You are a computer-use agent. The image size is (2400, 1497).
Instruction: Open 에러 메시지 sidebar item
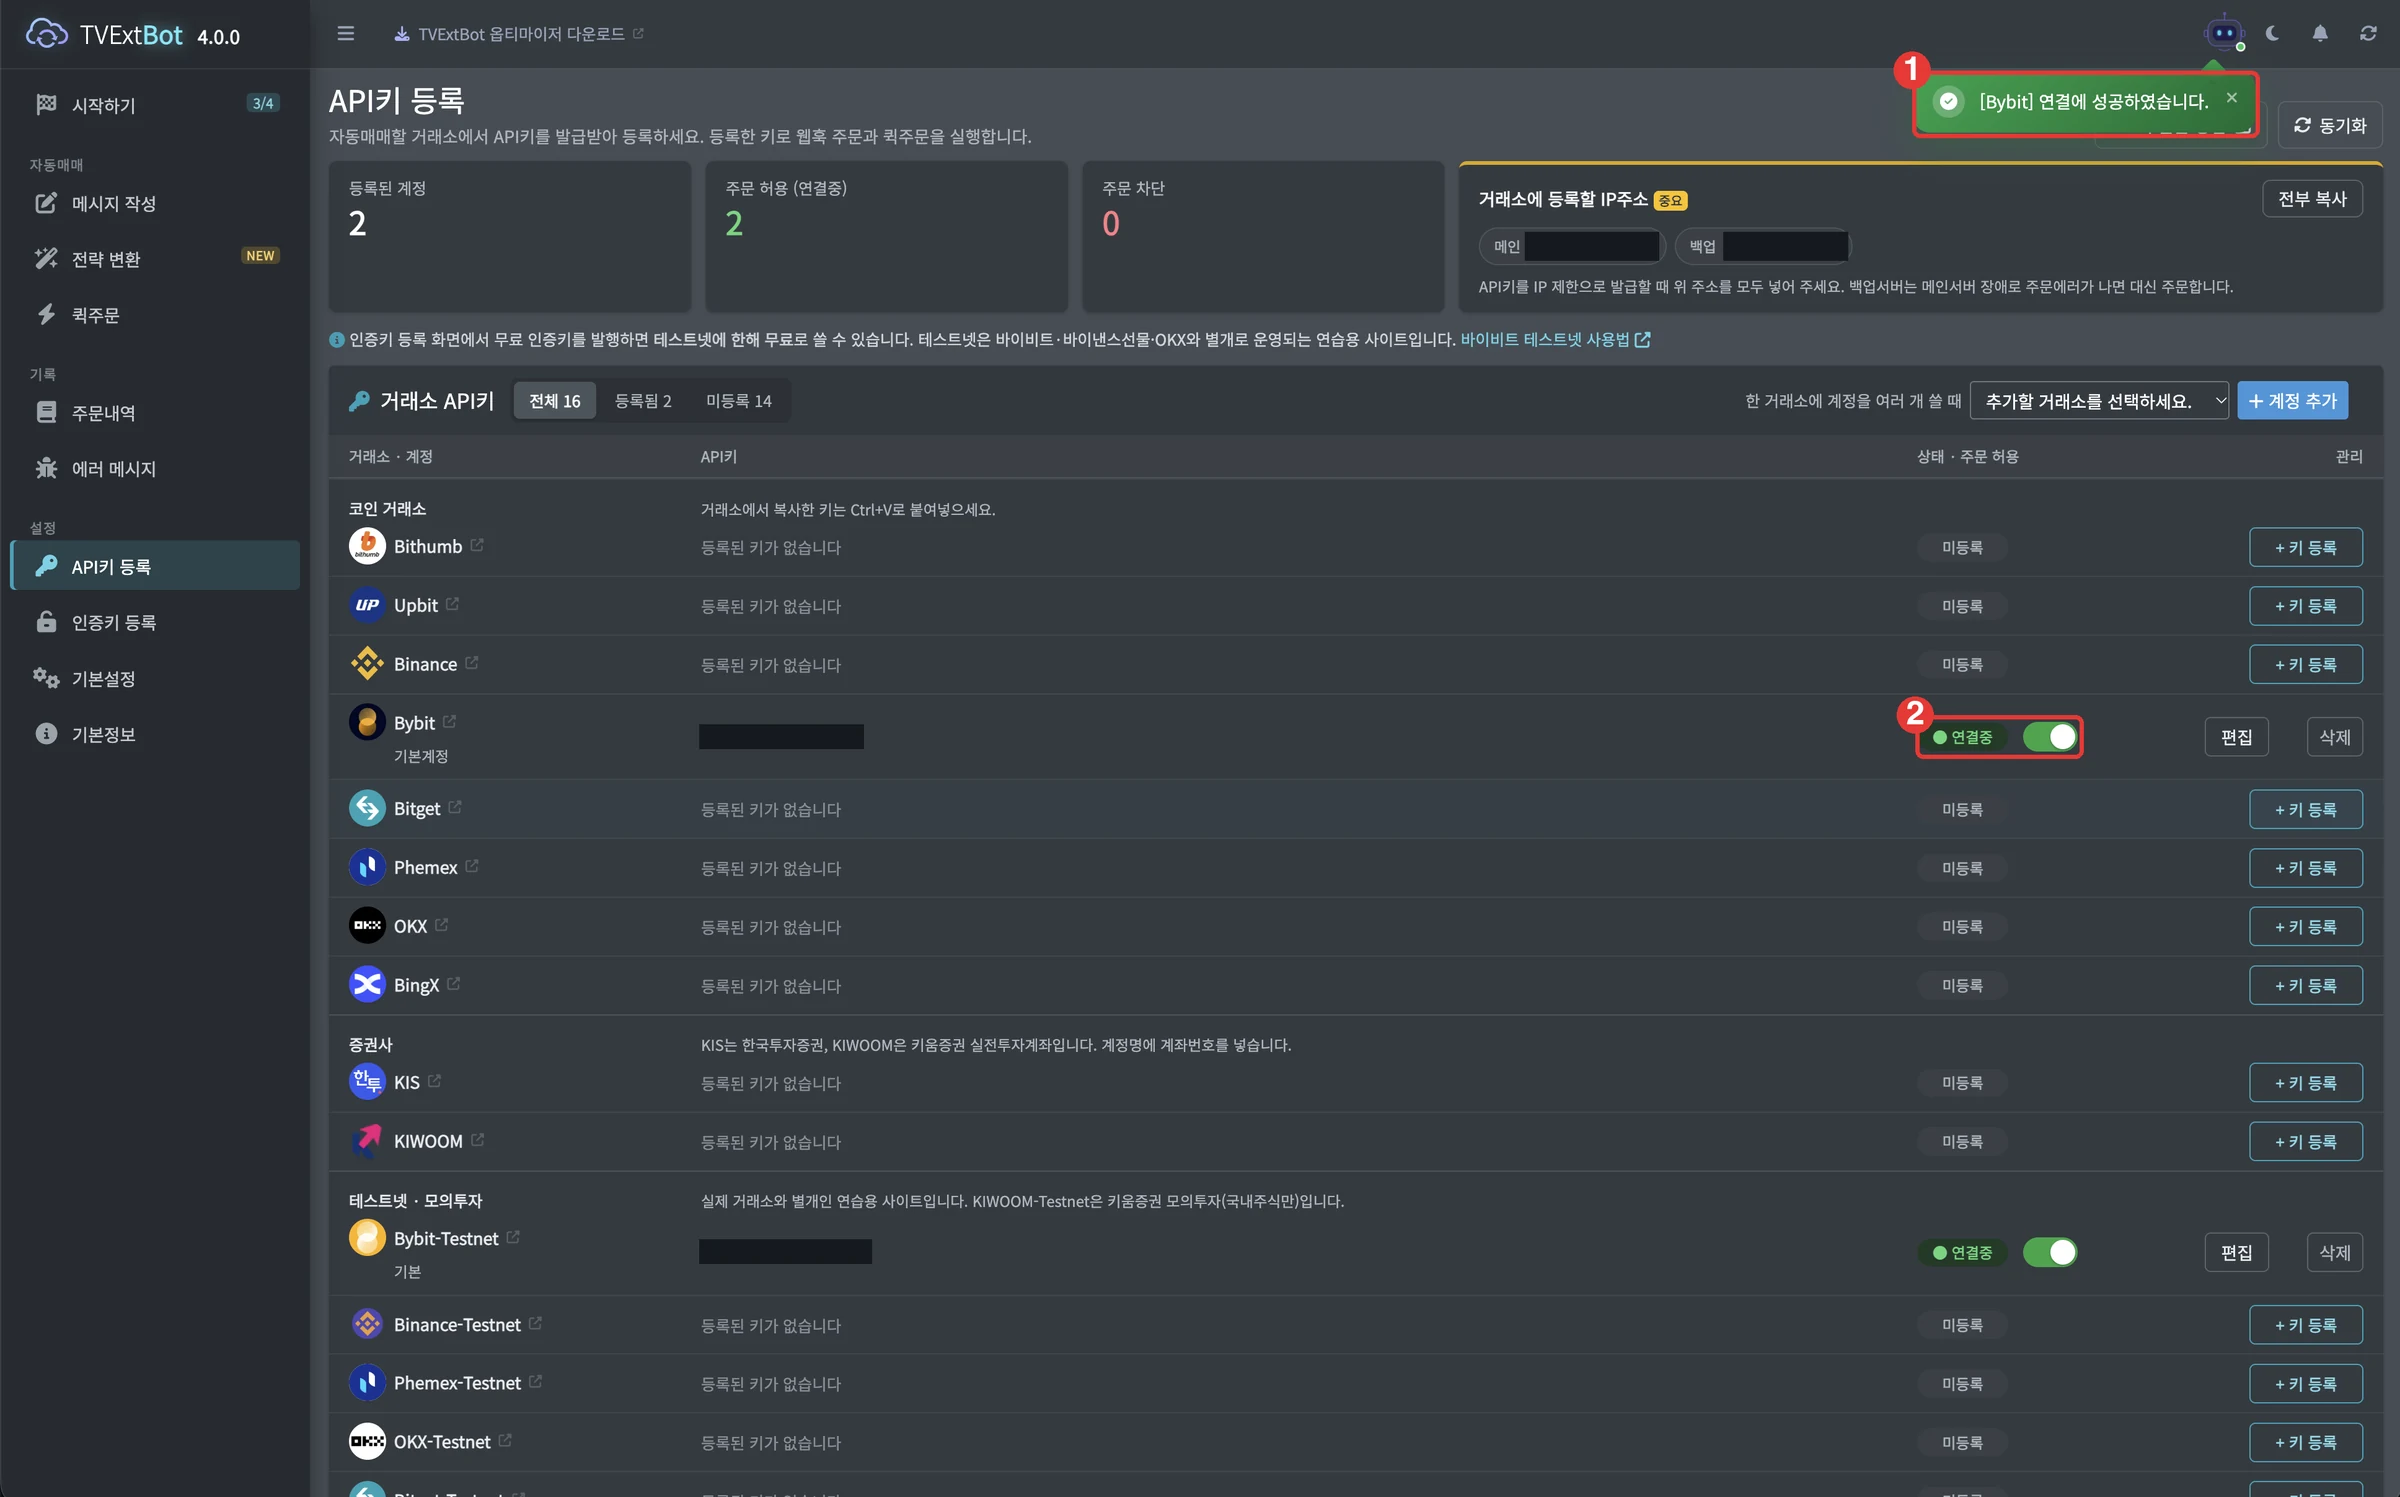coord(155,469)
